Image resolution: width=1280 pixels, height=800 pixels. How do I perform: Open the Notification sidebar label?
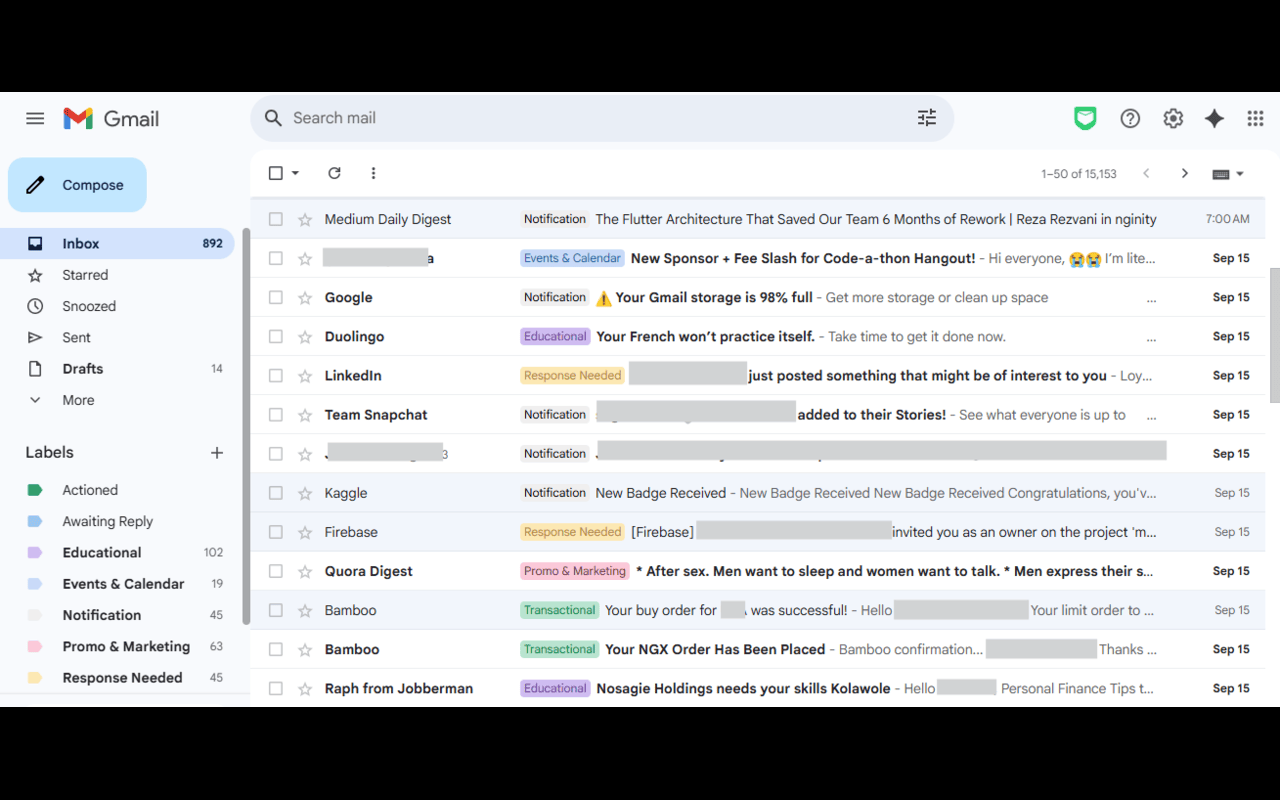tap(118, 615)
